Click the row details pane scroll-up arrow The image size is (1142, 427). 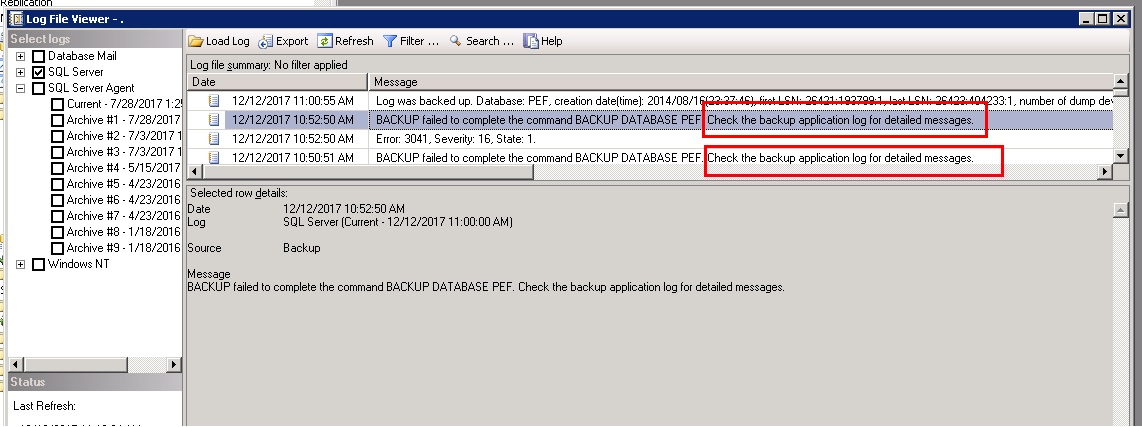1120,211
